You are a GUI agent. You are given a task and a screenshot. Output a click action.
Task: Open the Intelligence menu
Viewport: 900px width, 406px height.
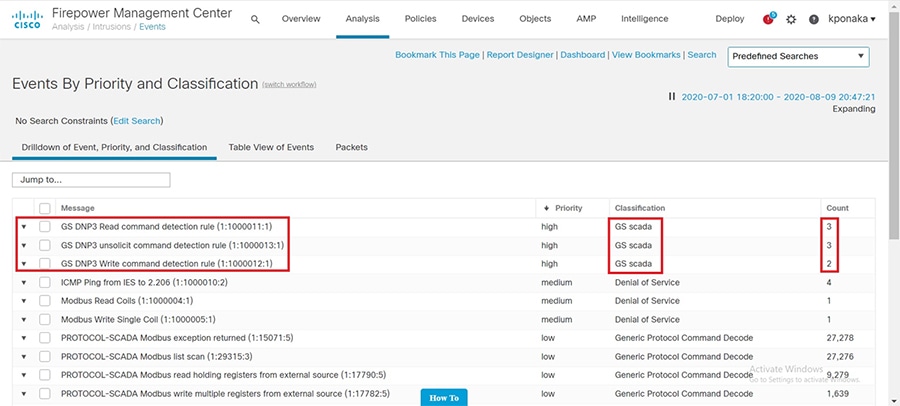click(x=645, y=19)
